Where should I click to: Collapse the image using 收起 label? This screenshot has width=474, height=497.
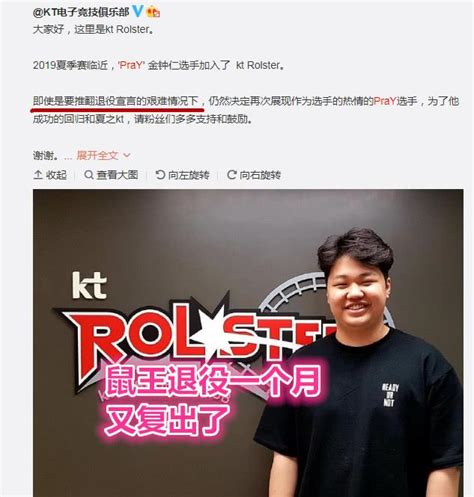point(56,175)
